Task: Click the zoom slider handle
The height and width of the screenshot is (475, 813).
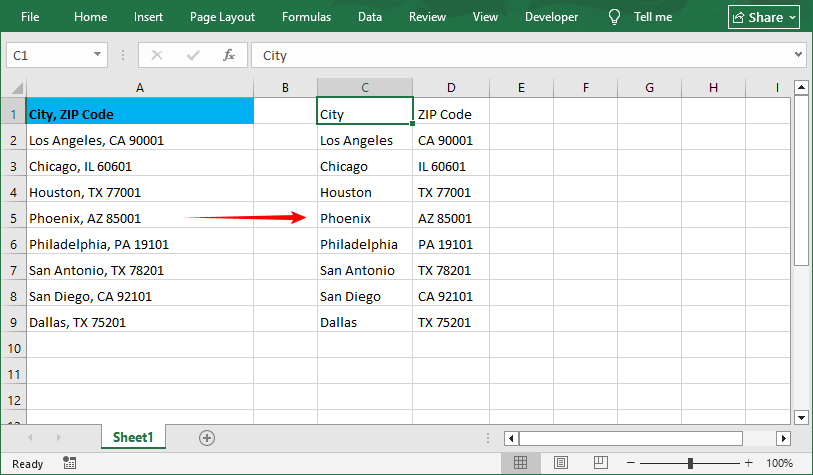Action: coord(690,463)
